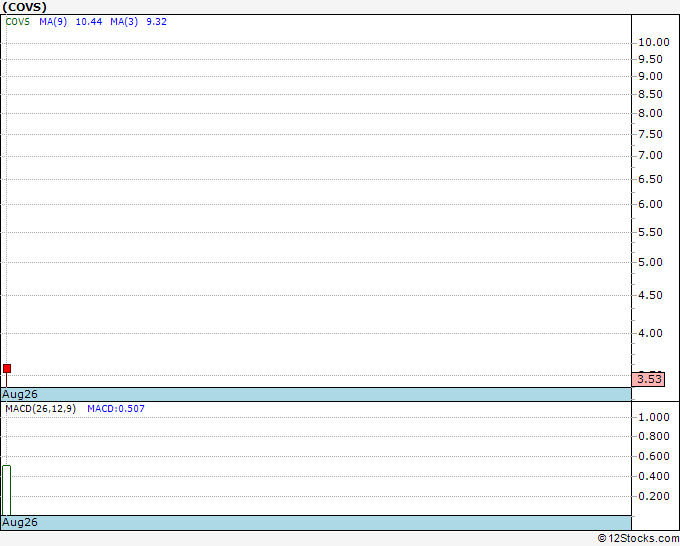Click the 1.000 MACD axis label

tap(654, 417)
